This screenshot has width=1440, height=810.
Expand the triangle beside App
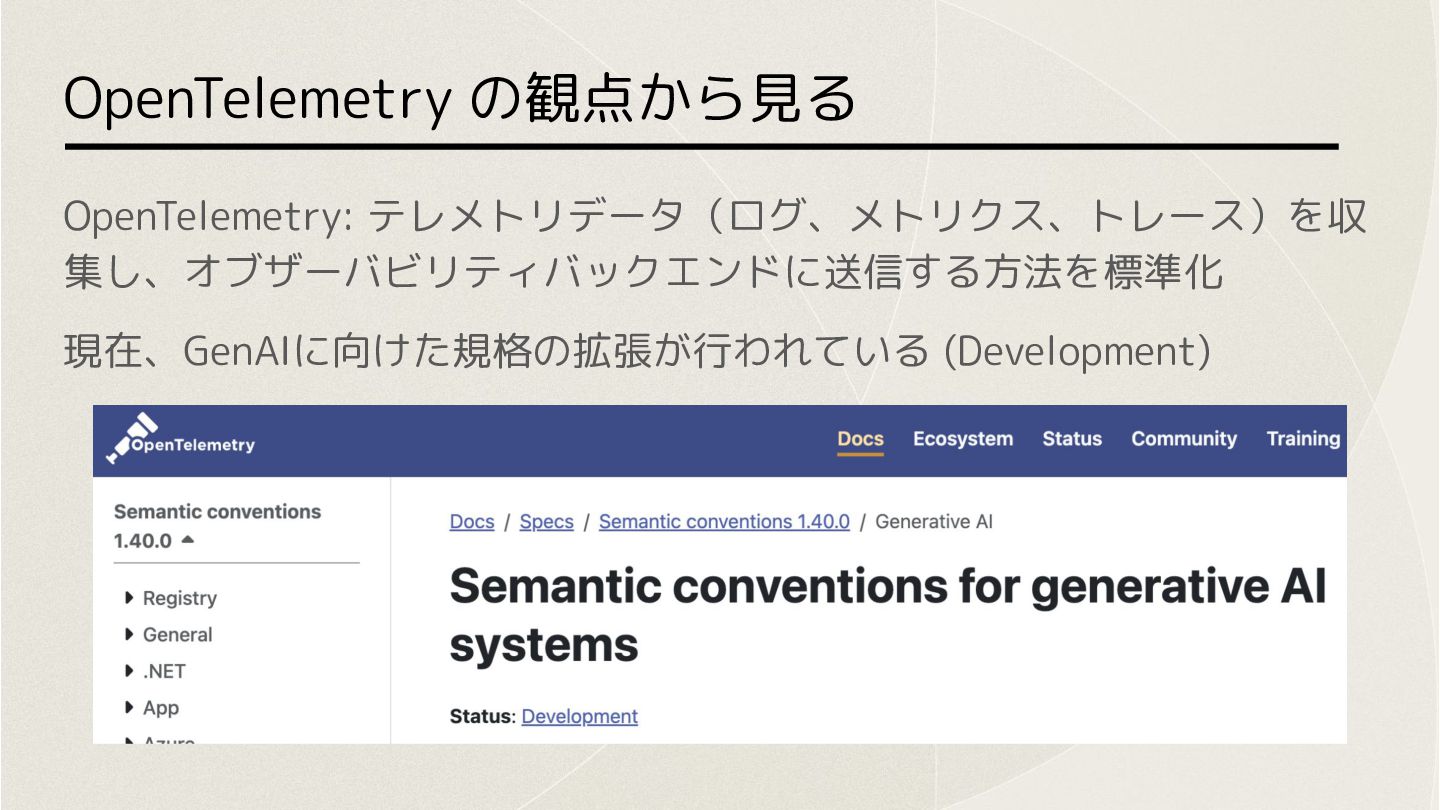point(129,707)
